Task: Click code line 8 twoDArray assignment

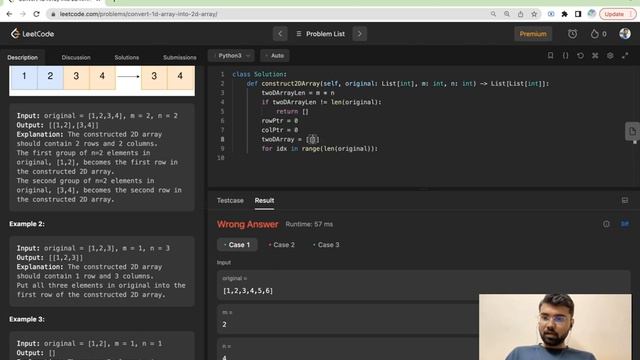Action: tap(290, 140)
